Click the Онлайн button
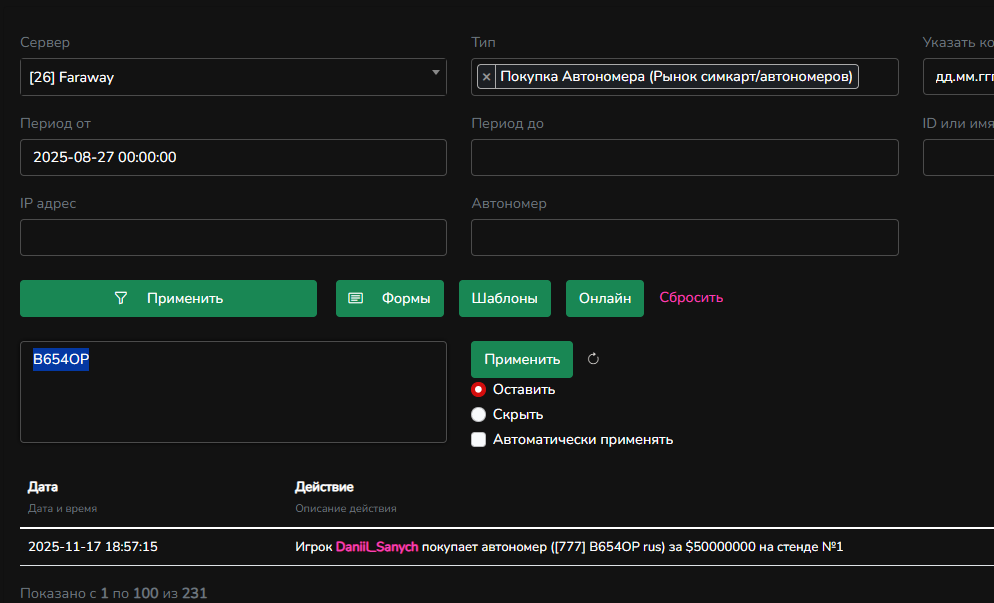 (605, 298)
